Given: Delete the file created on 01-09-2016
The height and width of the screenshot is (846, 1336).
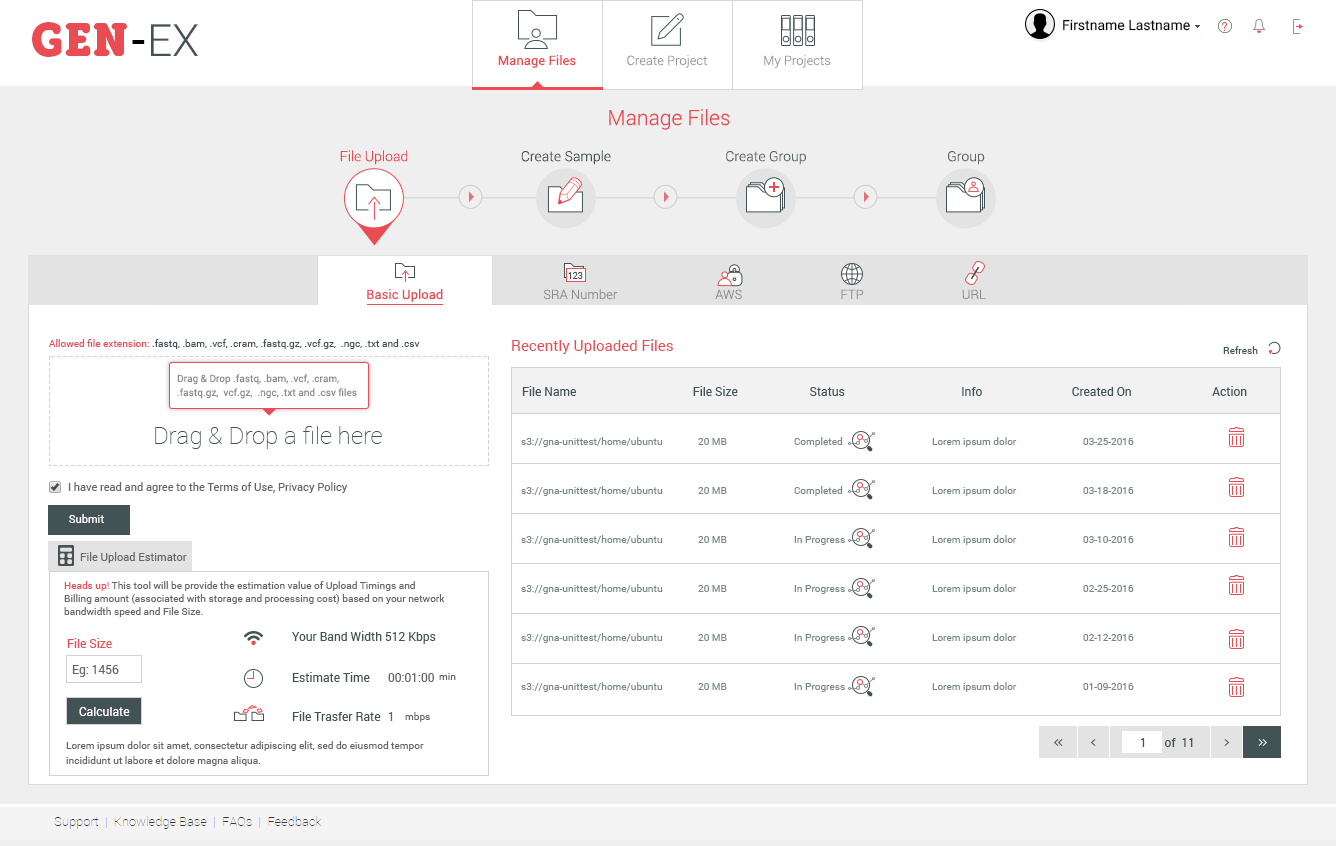Looking at the screenshot, I should (1236, 687).
